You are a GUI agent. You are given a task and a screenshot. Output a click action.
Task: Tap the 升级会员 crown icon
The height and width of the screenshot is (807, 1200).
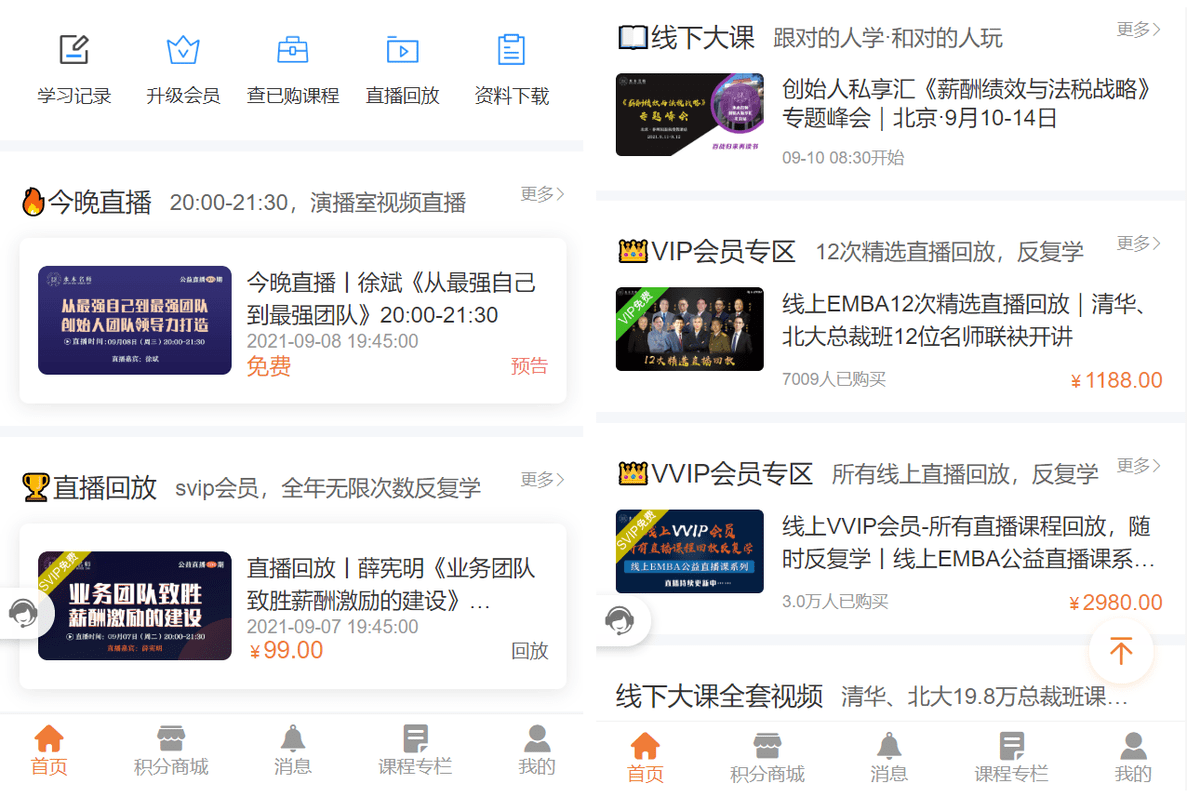183,50
